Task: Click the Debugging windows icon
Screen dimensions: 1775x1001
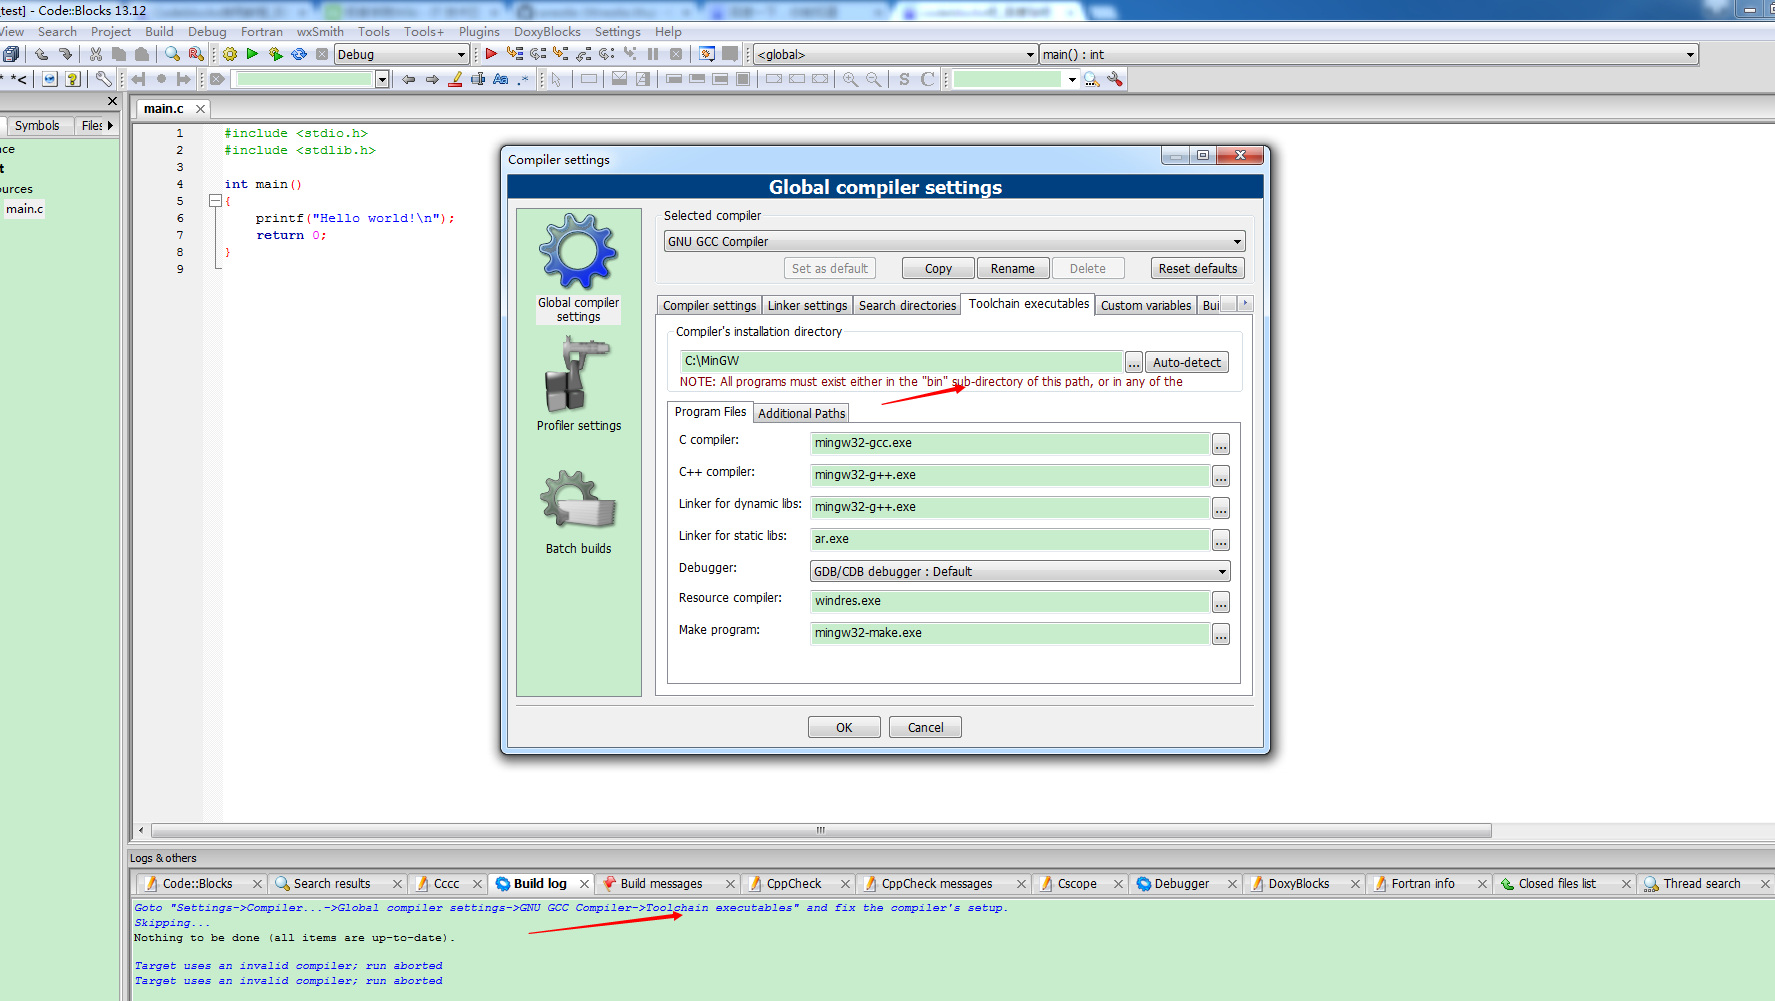Action: tap(707, 54)
